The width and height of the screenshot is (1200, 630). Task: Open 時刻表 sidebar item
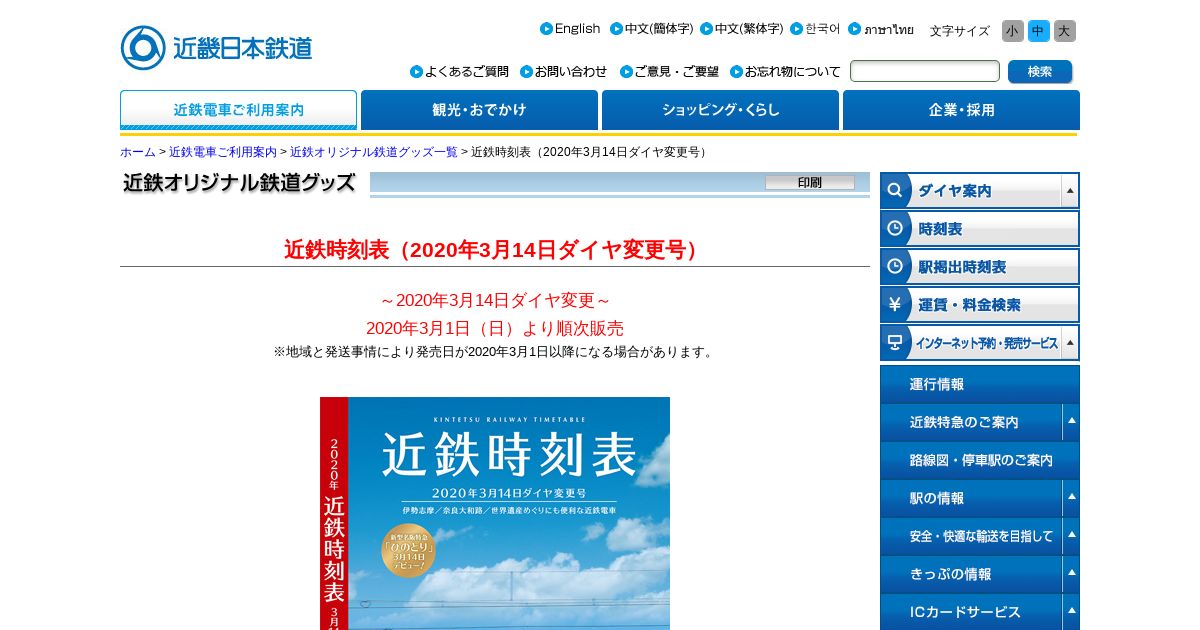[980, 228]
